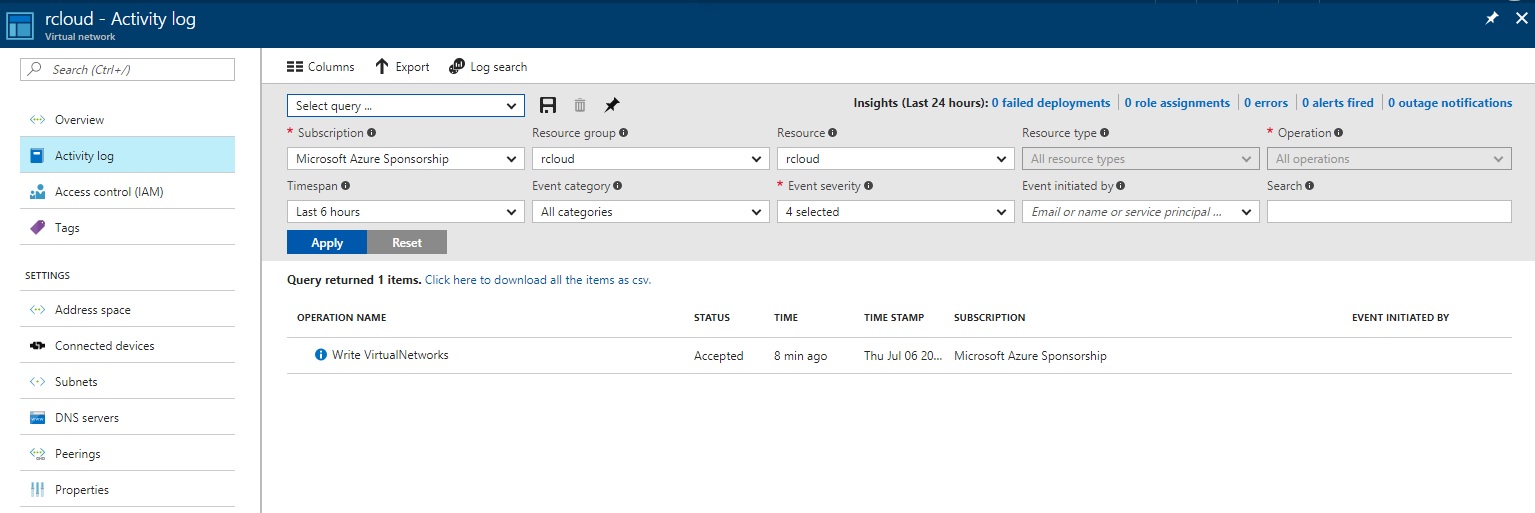The width and height of the screenshot is (1535, 513).
Task: Click the Accepted status cell
Action: click(x=719, y=356)
